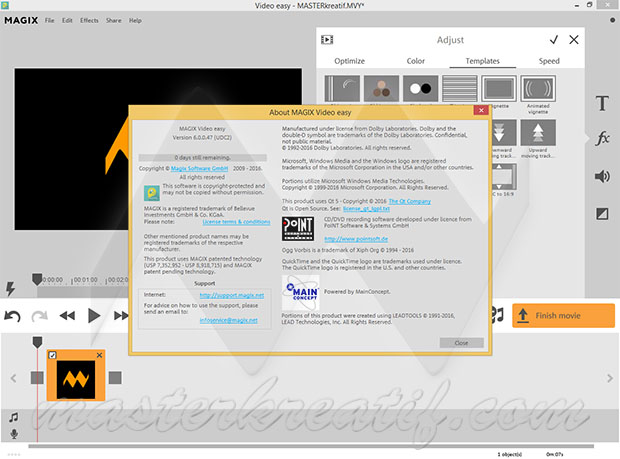Image resolution: width=620 pixels, height=459 pixels.
Task: Apply the old film scratches template thumbnail
Action: [x=342, y=89]
